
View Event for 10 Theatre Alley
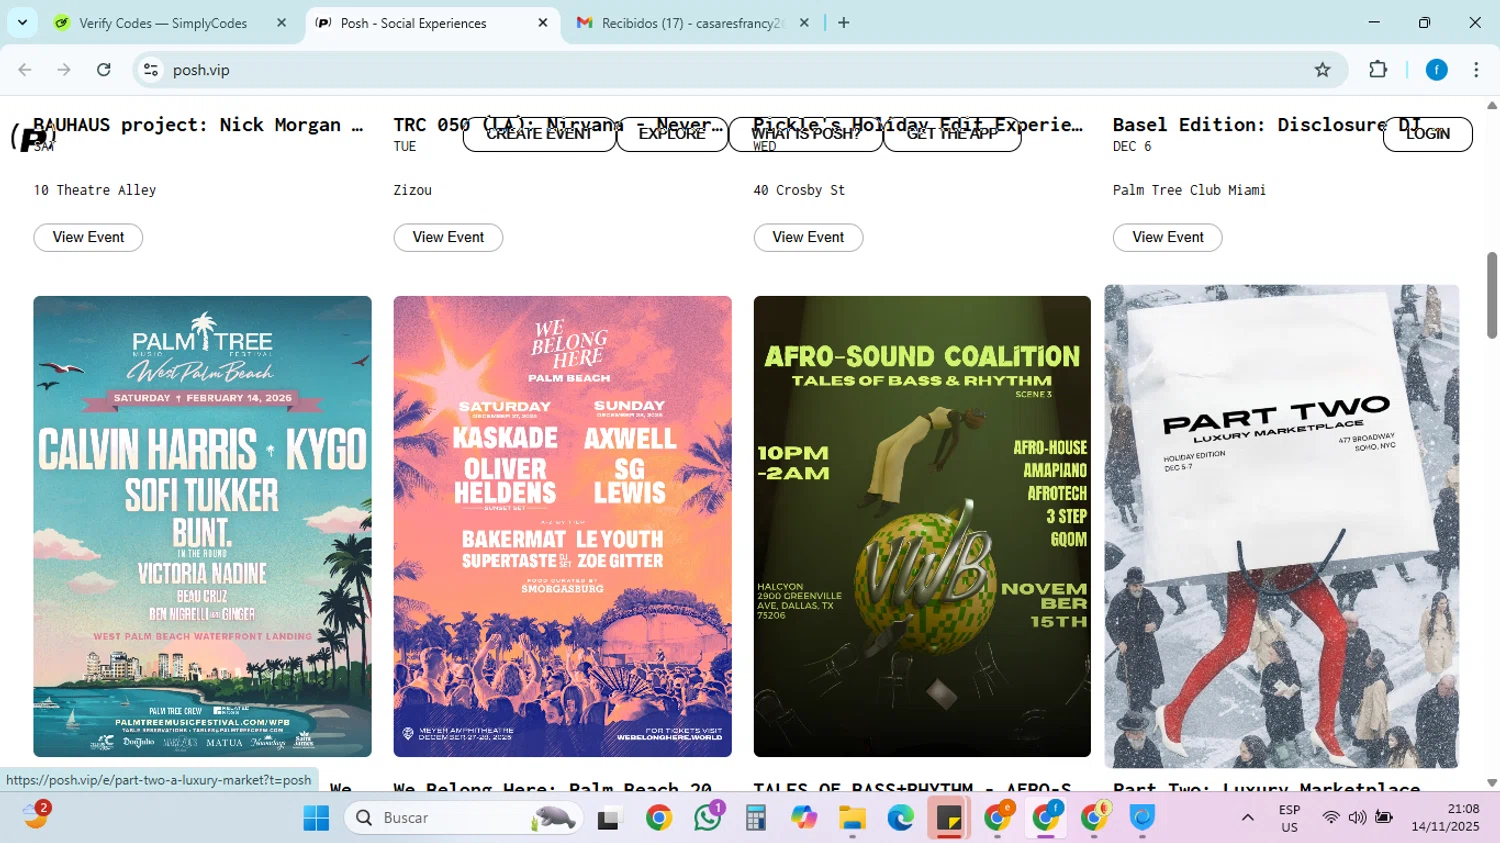point(88,237)
